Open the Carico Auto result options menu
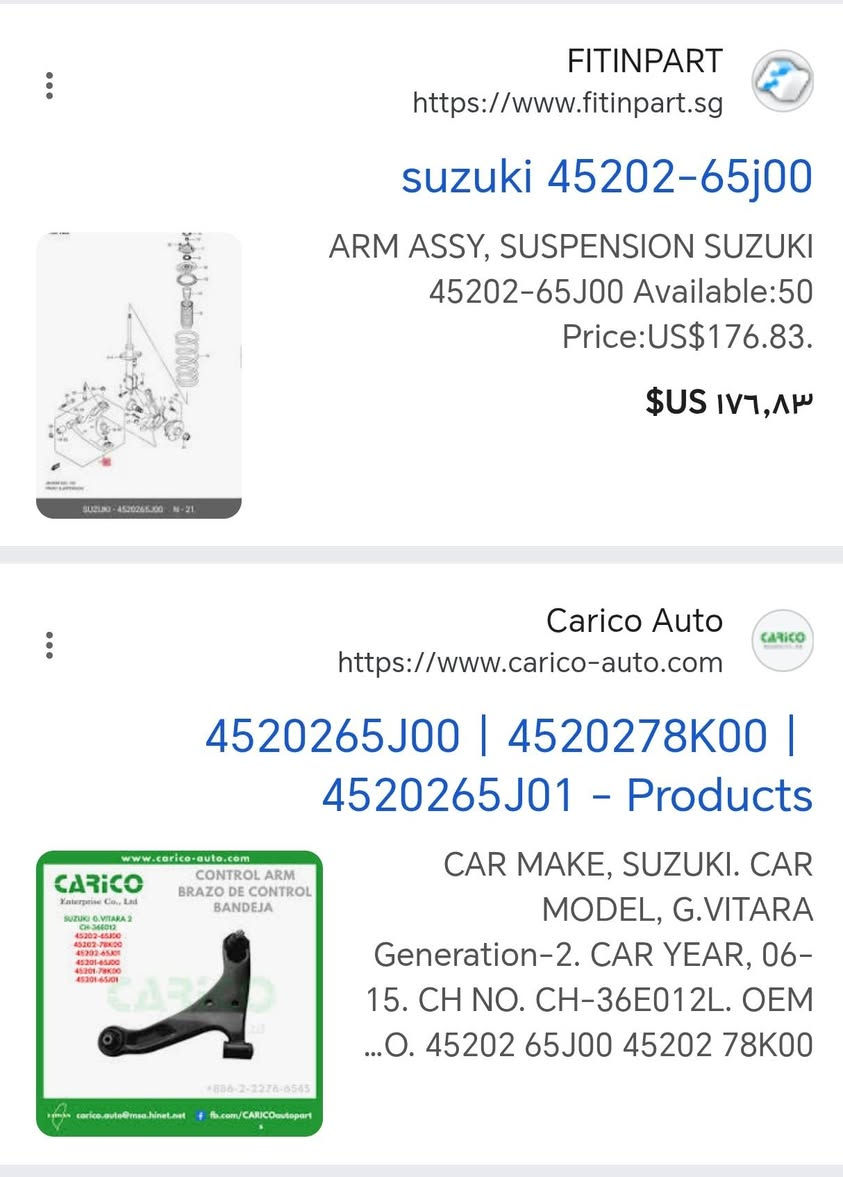The width and height of the screenshot is (843, 1177). (48, 645)
